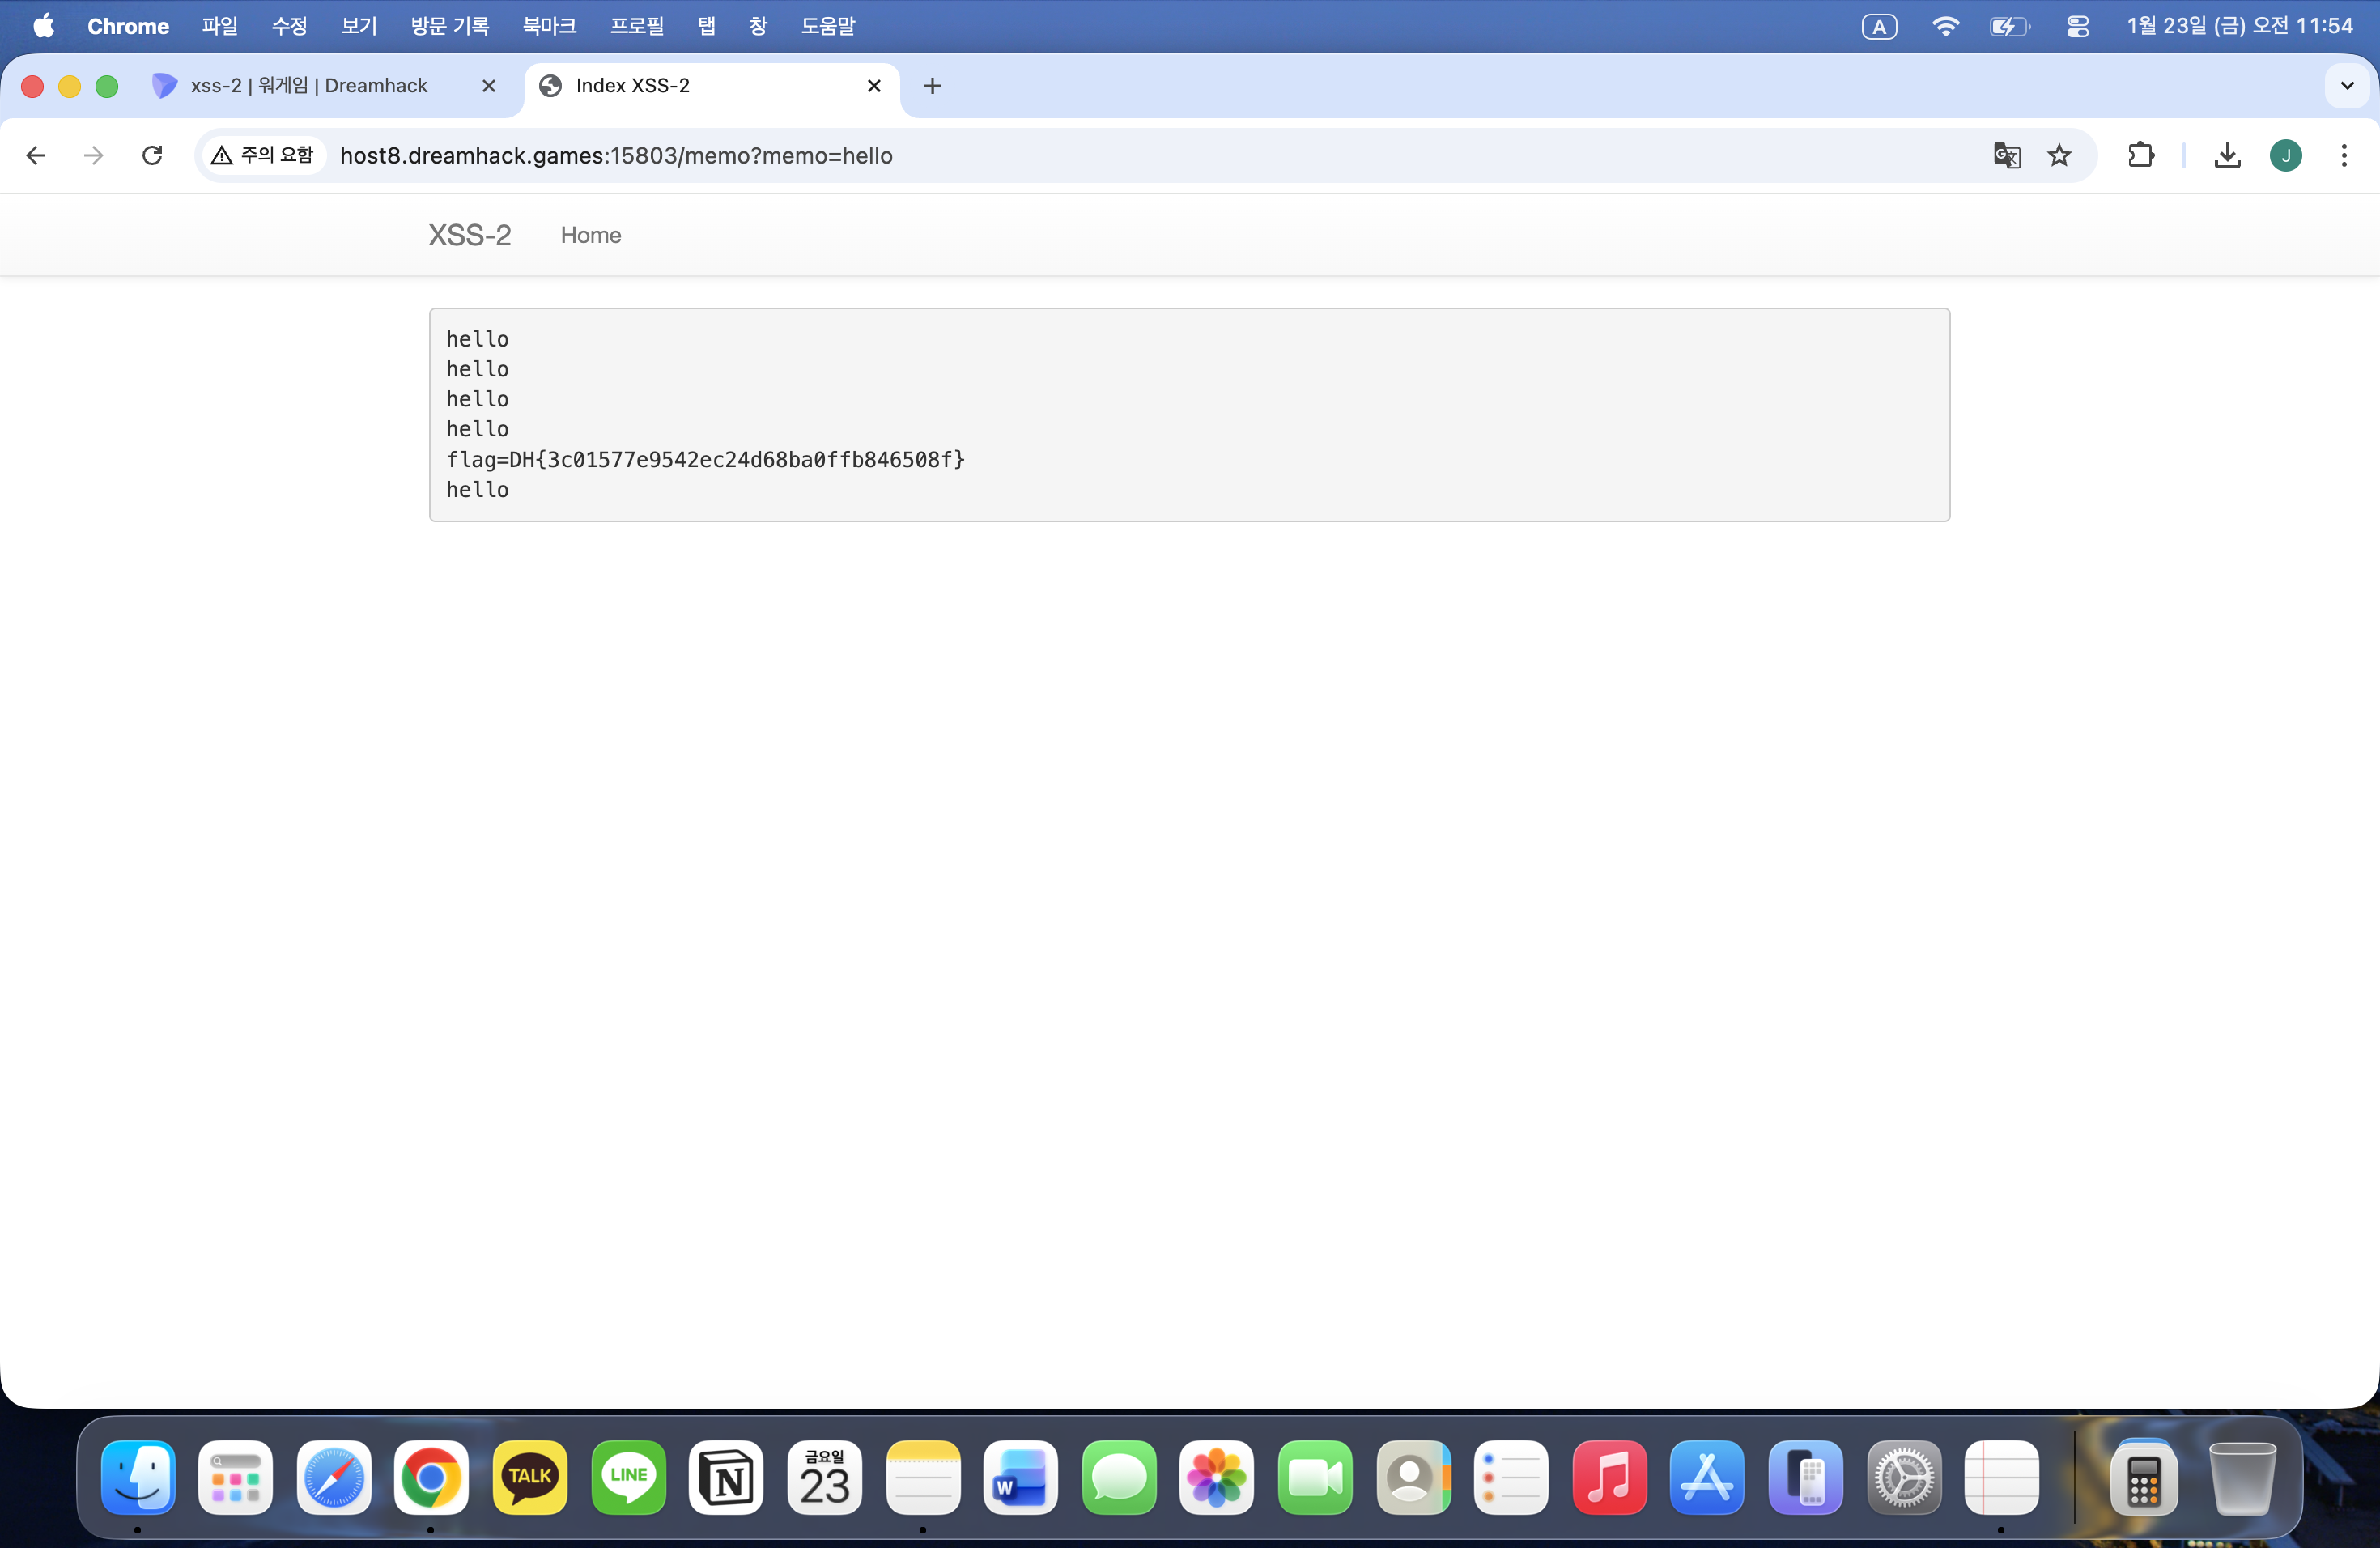
Task: Click the XSS-2 brand link
Action: [469, 235]
